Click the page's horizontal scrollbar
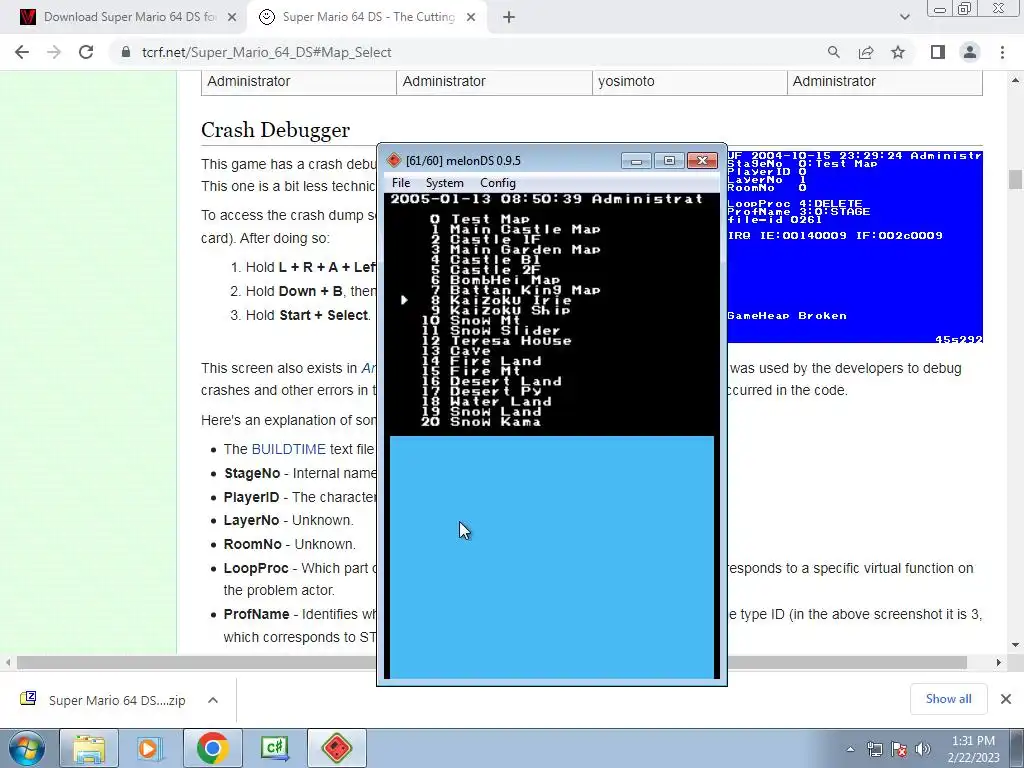Viewport: 1024px width, 768px height. click(x=492, y=662)
